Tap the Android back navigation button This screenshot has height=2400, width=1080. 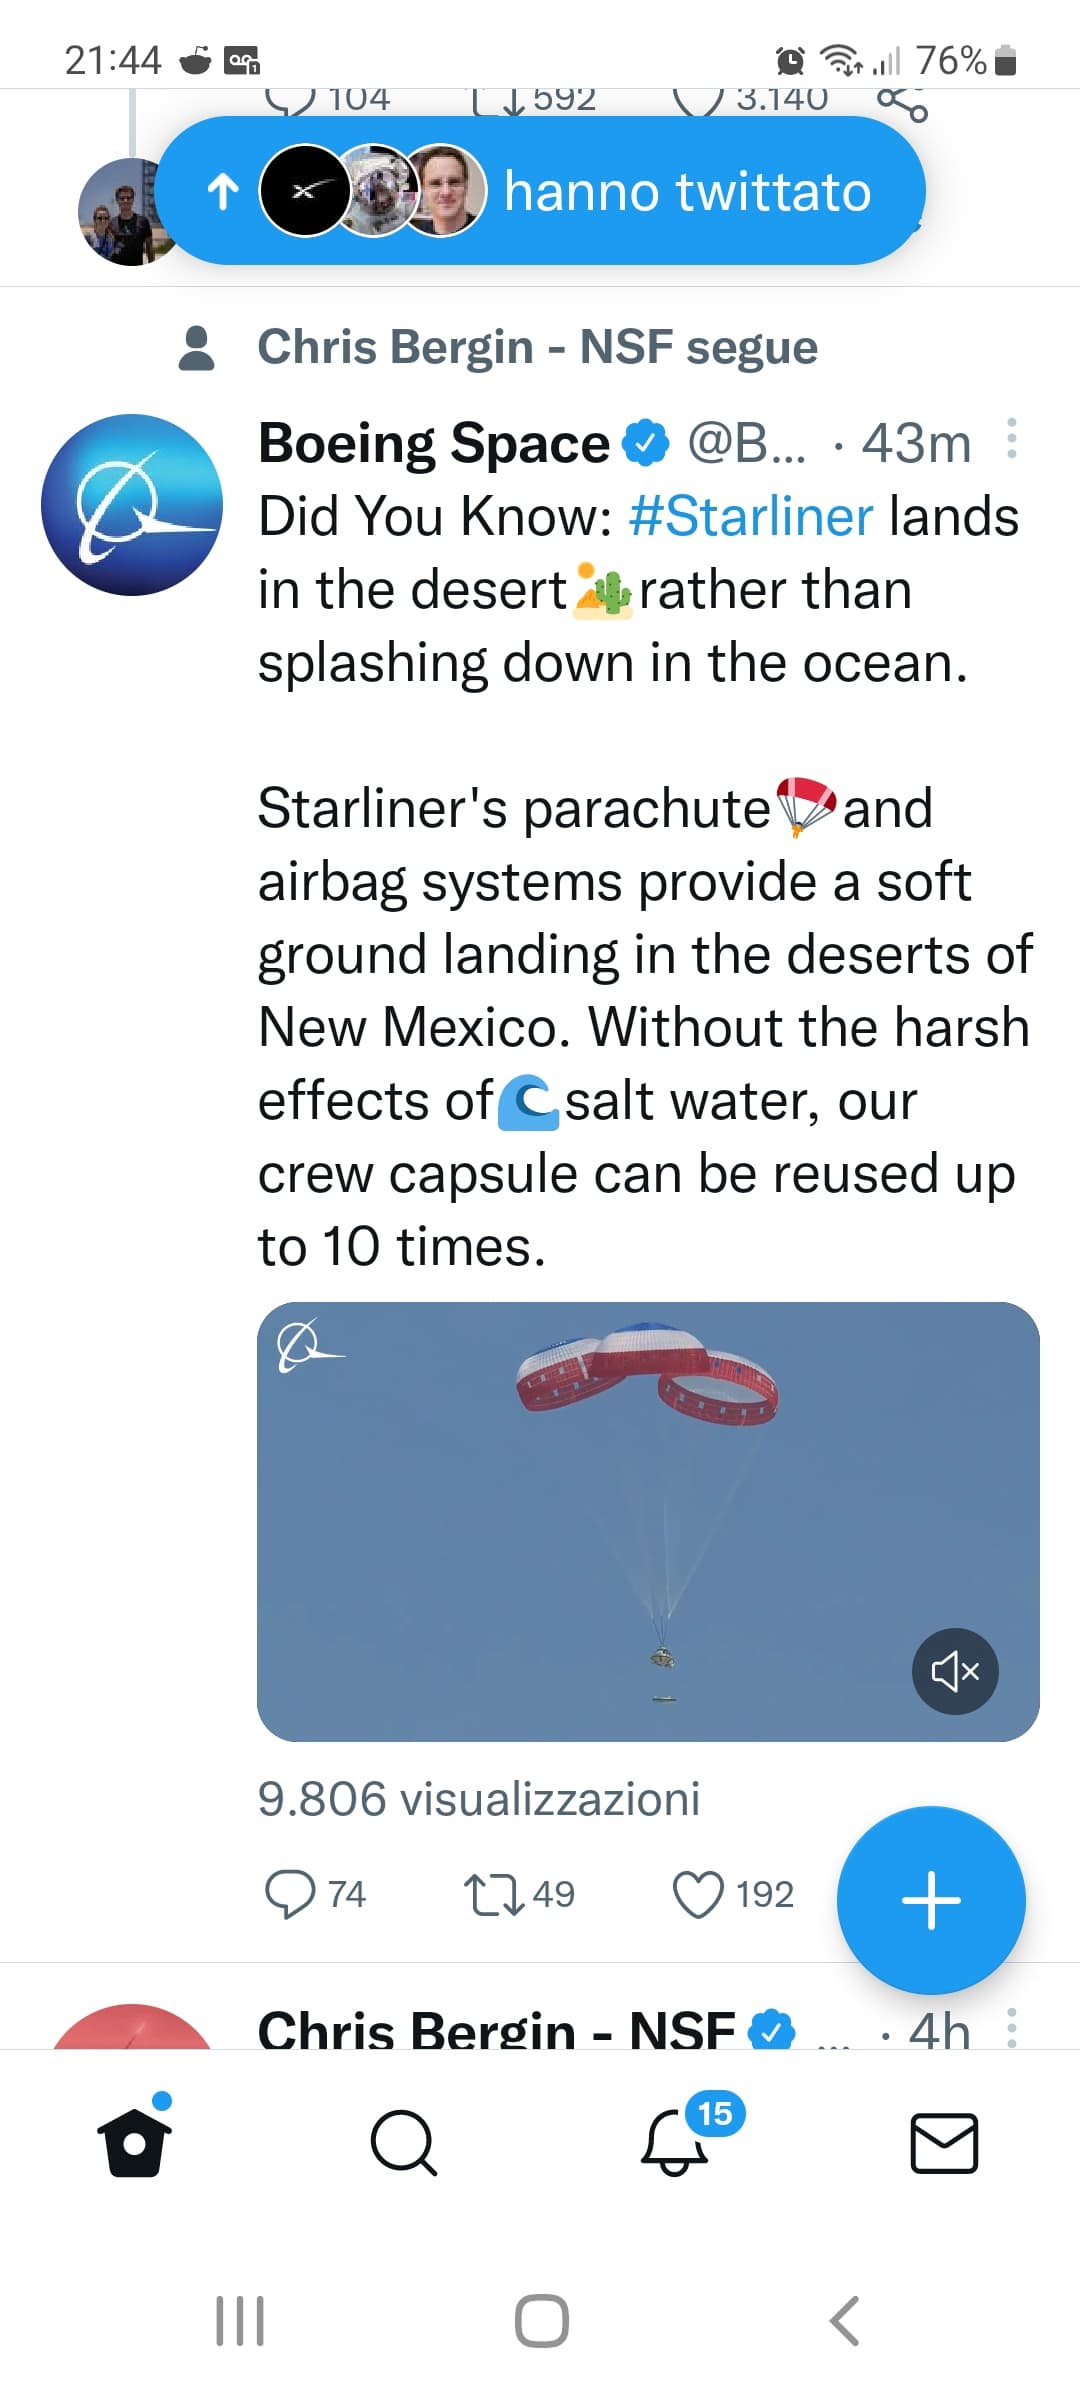pyautogui.click(x=845, y=2320)
